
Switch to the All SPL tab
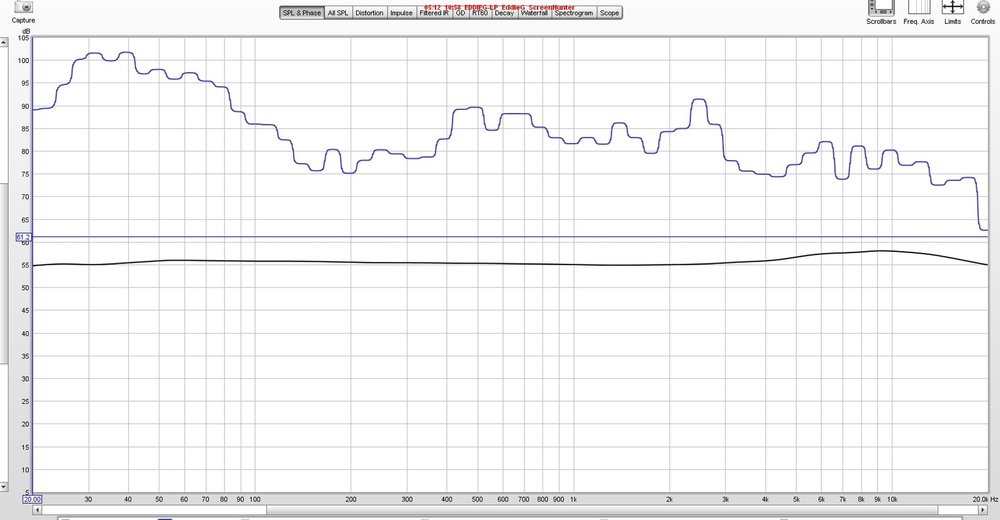338,13
